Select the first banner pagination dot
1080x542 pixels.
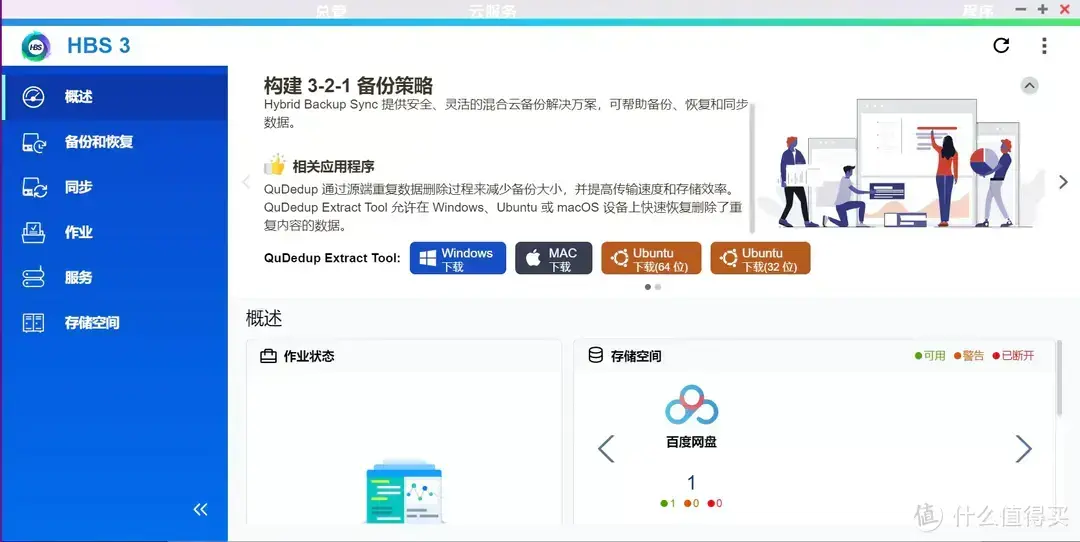[647, 287]
